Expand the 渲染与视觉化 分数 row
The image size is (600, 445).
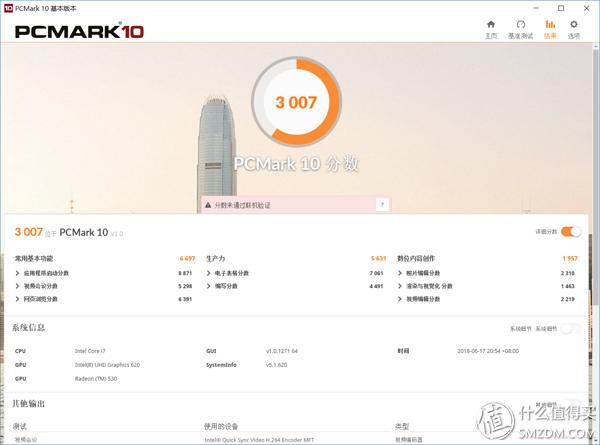(x=400, y=286)
